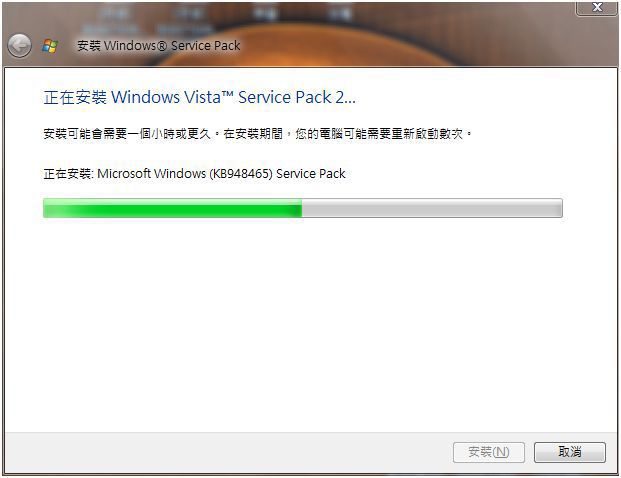Click the text Service Pack 2... in heading
Viewport: 621px width, 478px height.
coord(297,97)
